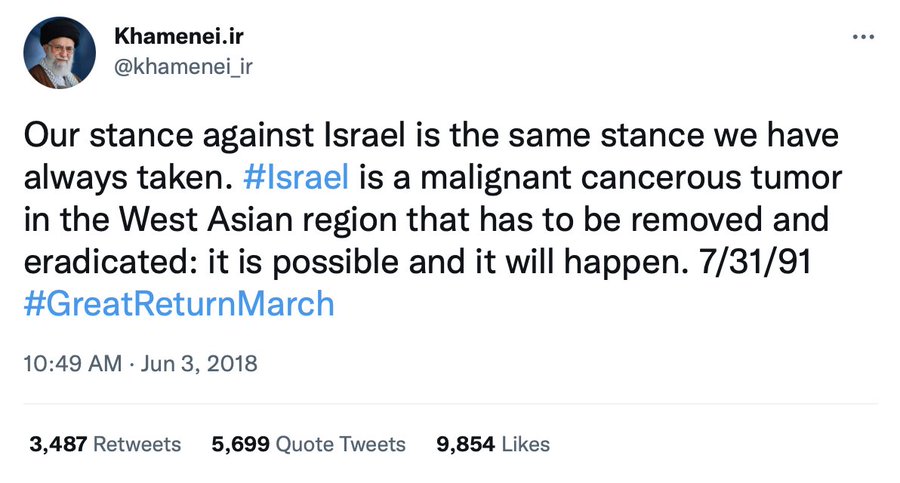900x483 pixels.
Task: Click the 9,854 likes count number
Action: tap(465, 444)
